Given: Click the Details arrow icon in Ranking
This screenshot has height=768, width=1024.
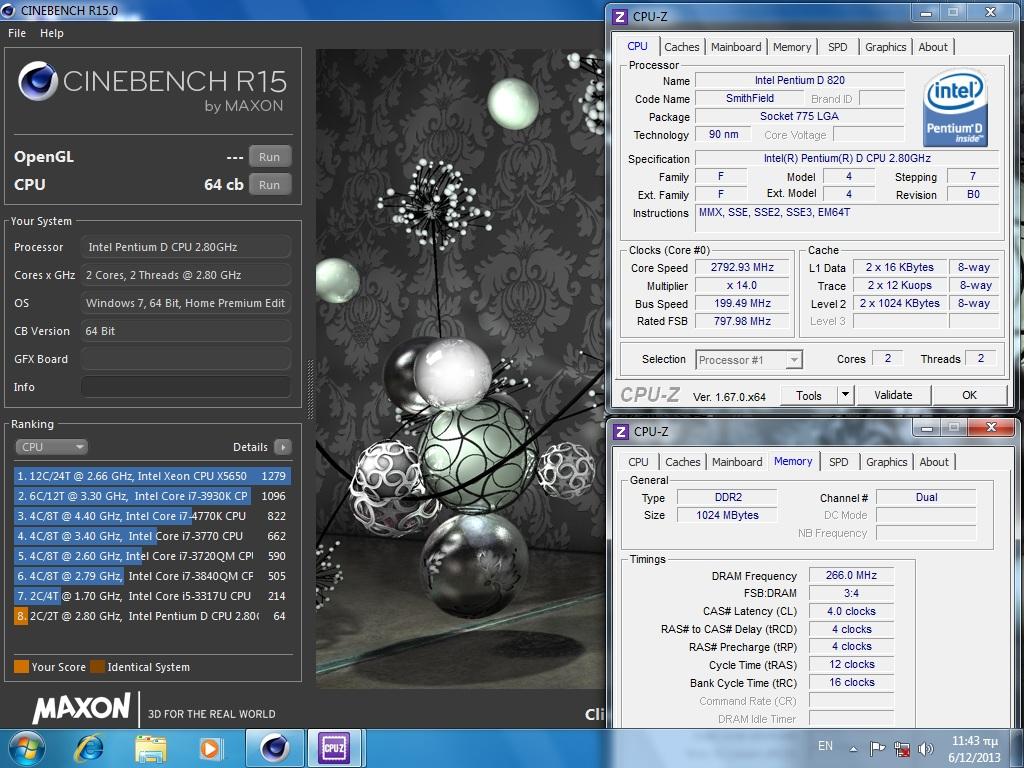Looking at the screenshot, I should click(x=282, y=447).
